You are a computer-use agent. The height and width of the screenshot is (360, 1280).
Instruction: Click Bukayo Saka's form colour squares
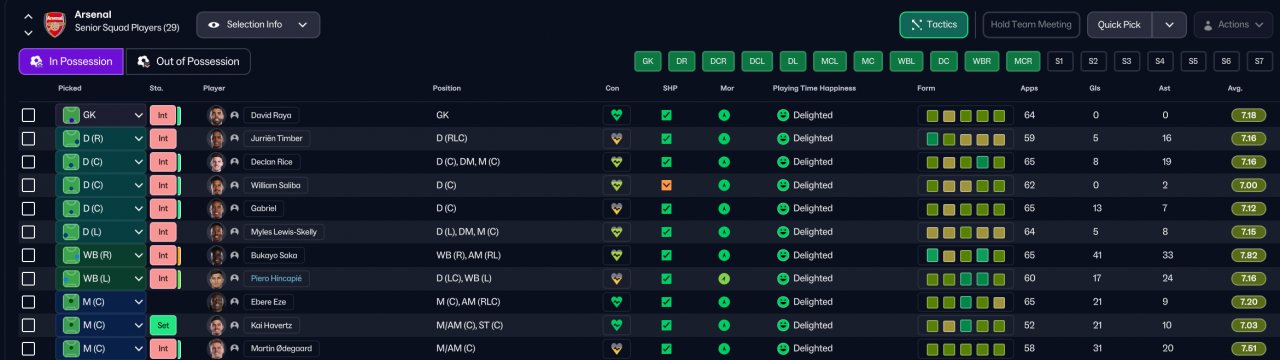(x=966, y=255)
